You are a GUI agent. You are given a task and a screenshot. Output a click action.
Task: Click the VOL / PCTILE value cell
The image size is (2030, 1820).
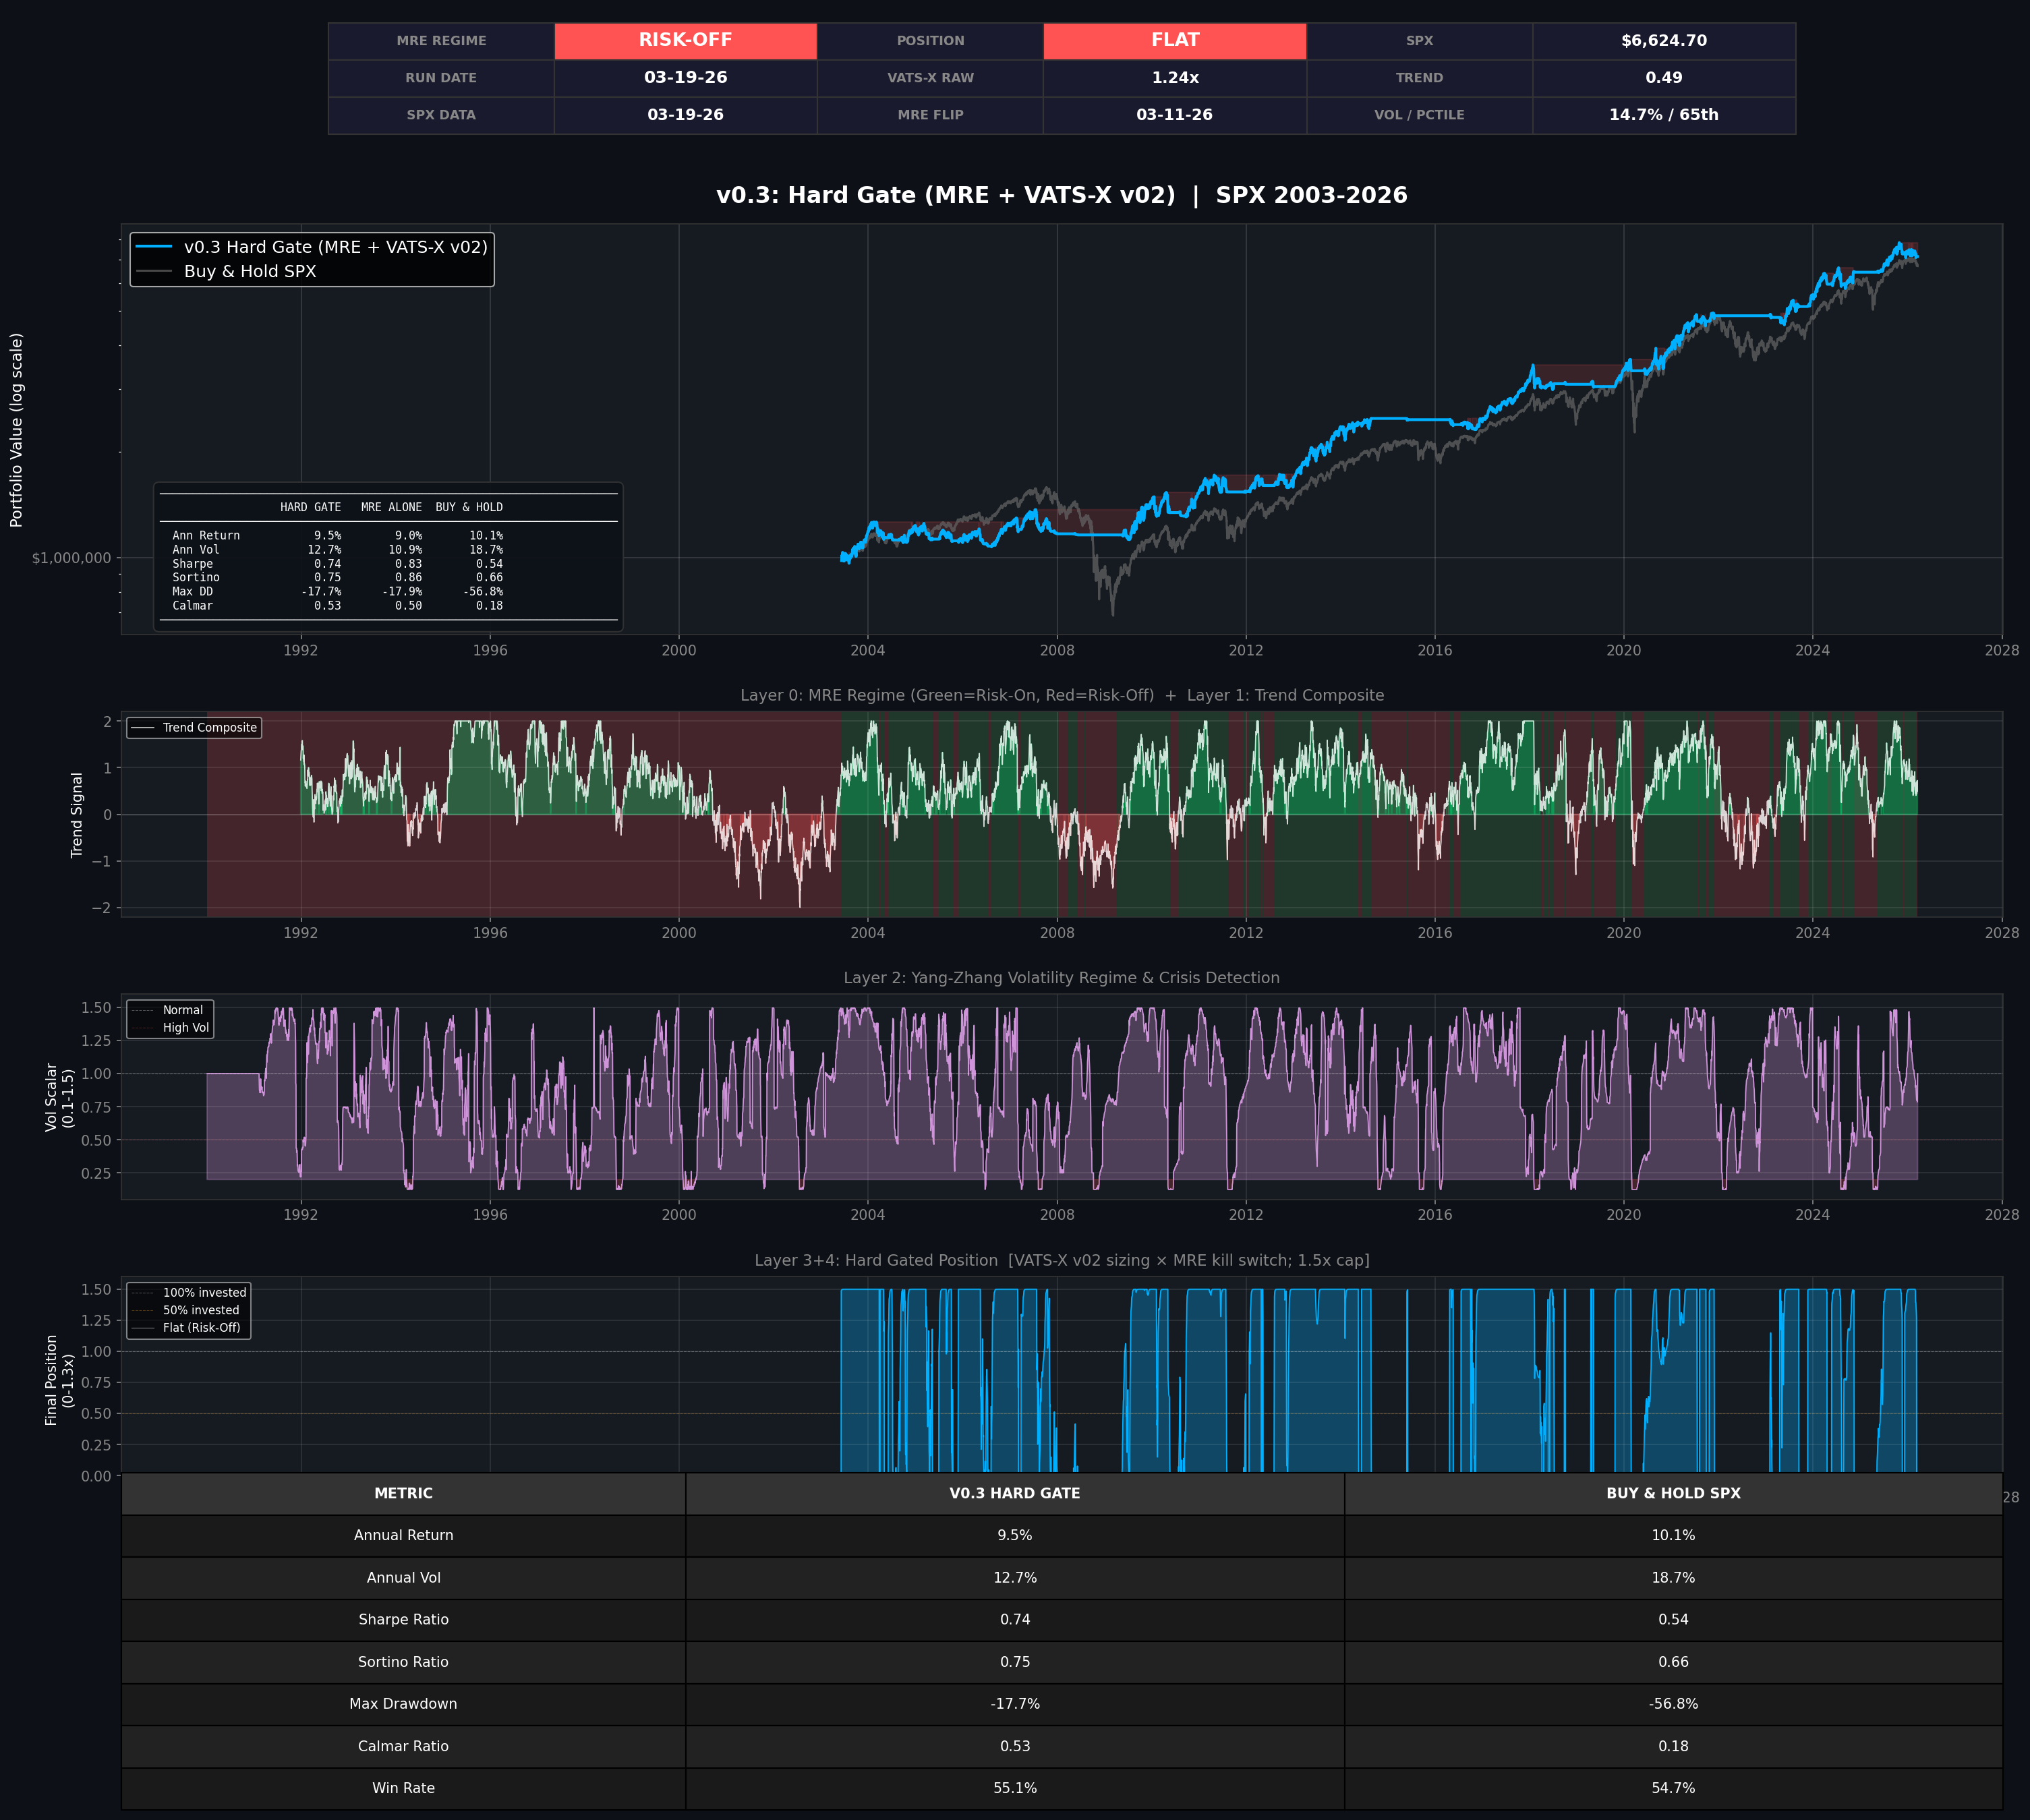[1663, 115]
